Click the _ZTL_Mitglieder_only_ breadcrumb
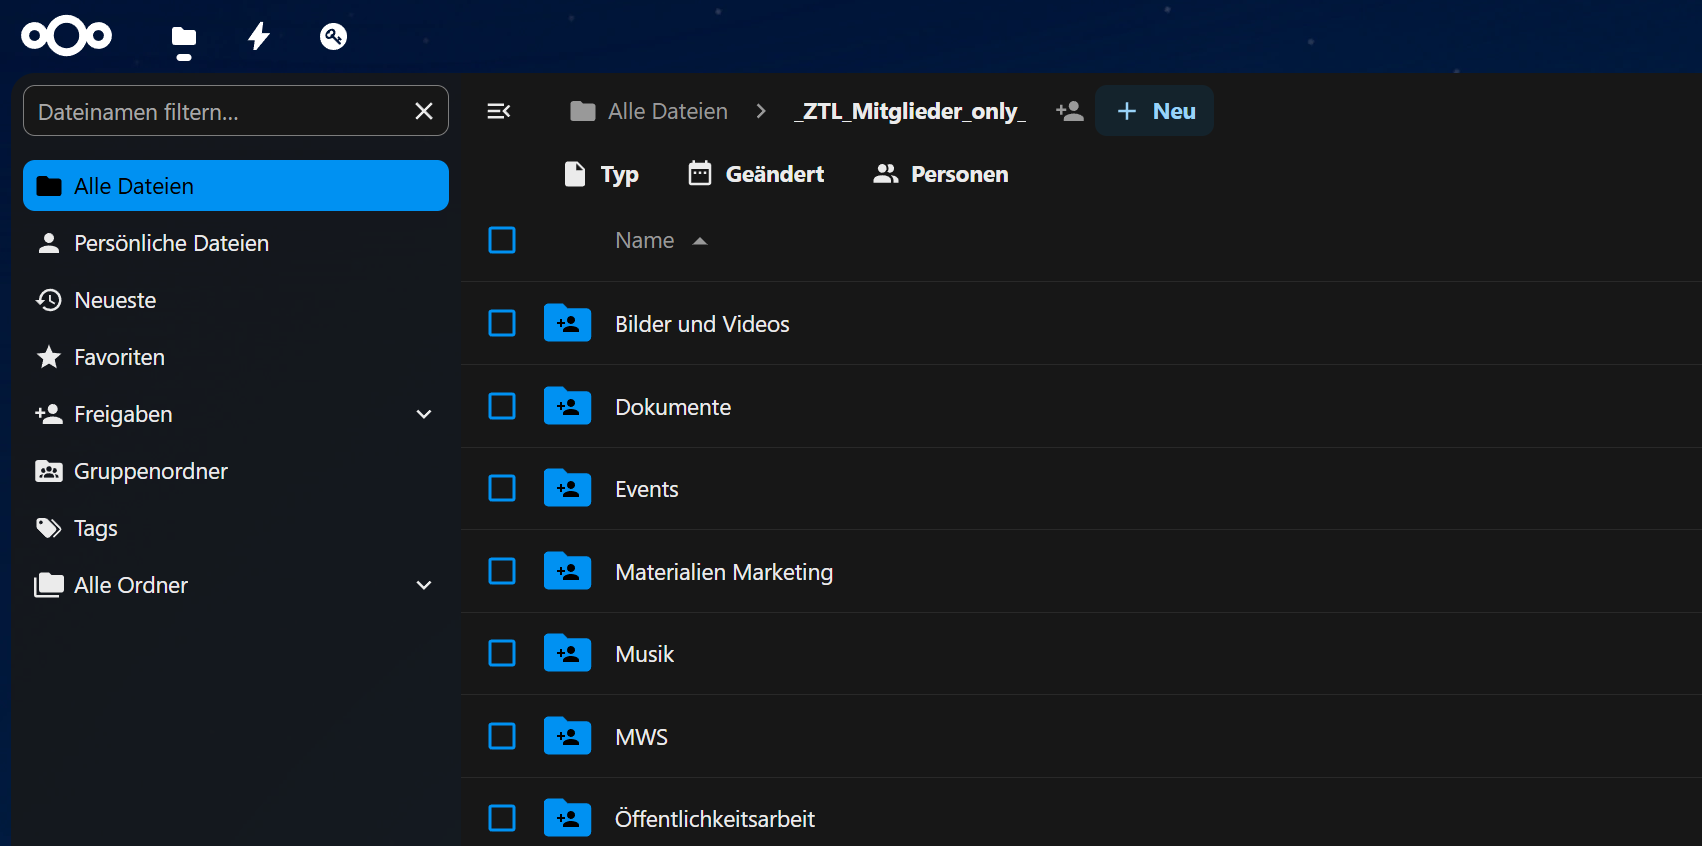Viewport: 1702px width, 846px height. tap(910, 111)
